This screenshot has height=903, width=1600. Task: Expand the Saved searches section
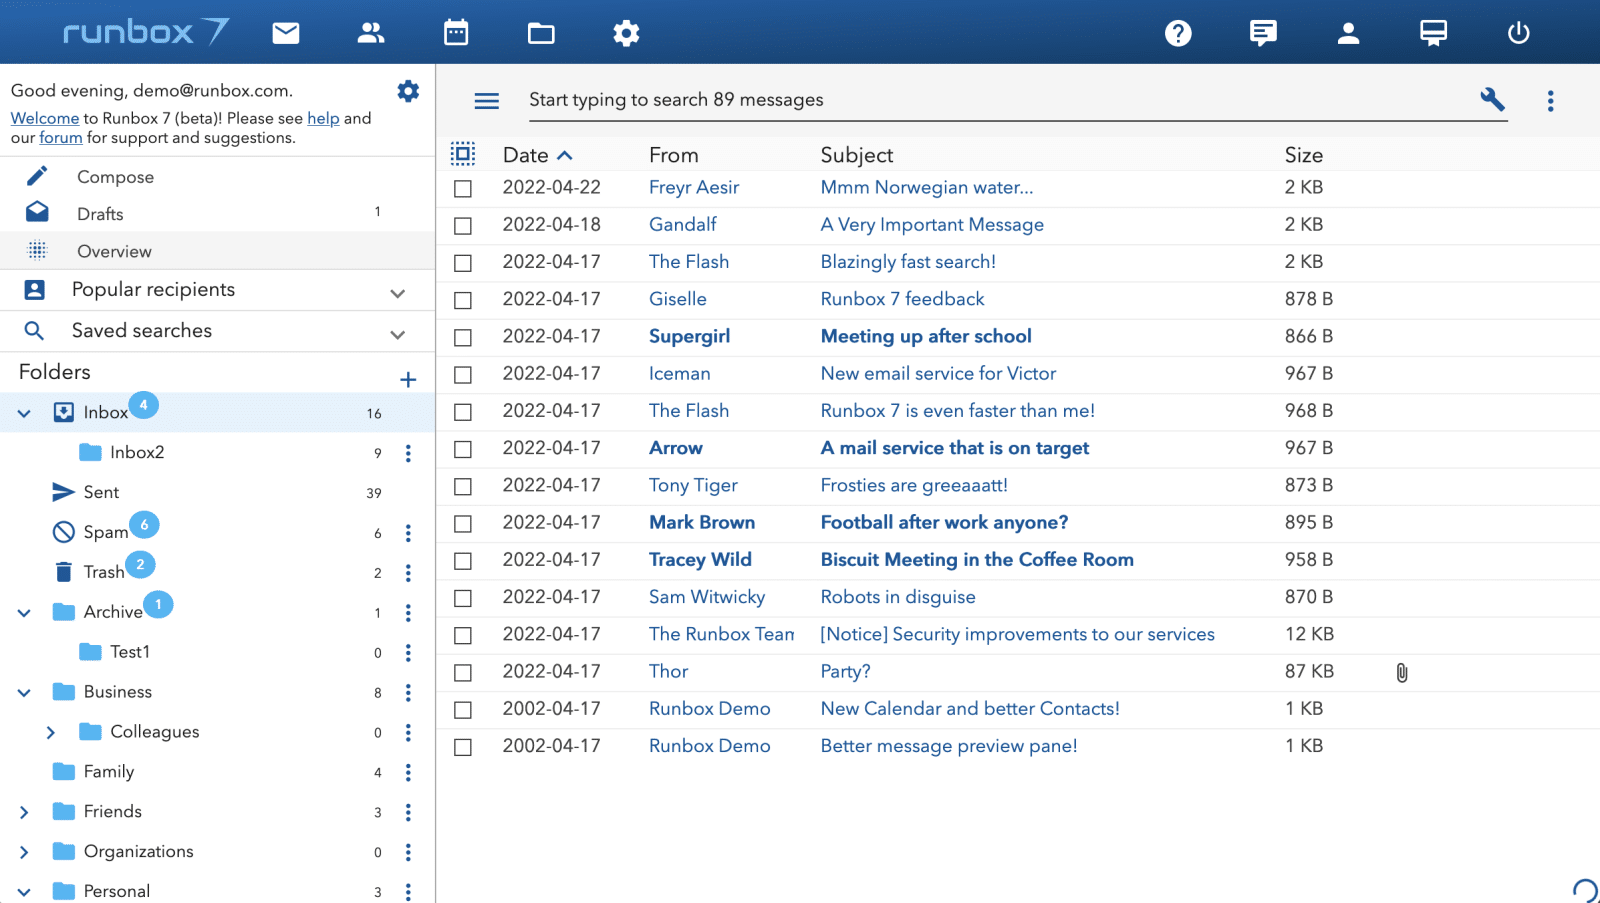398,333
